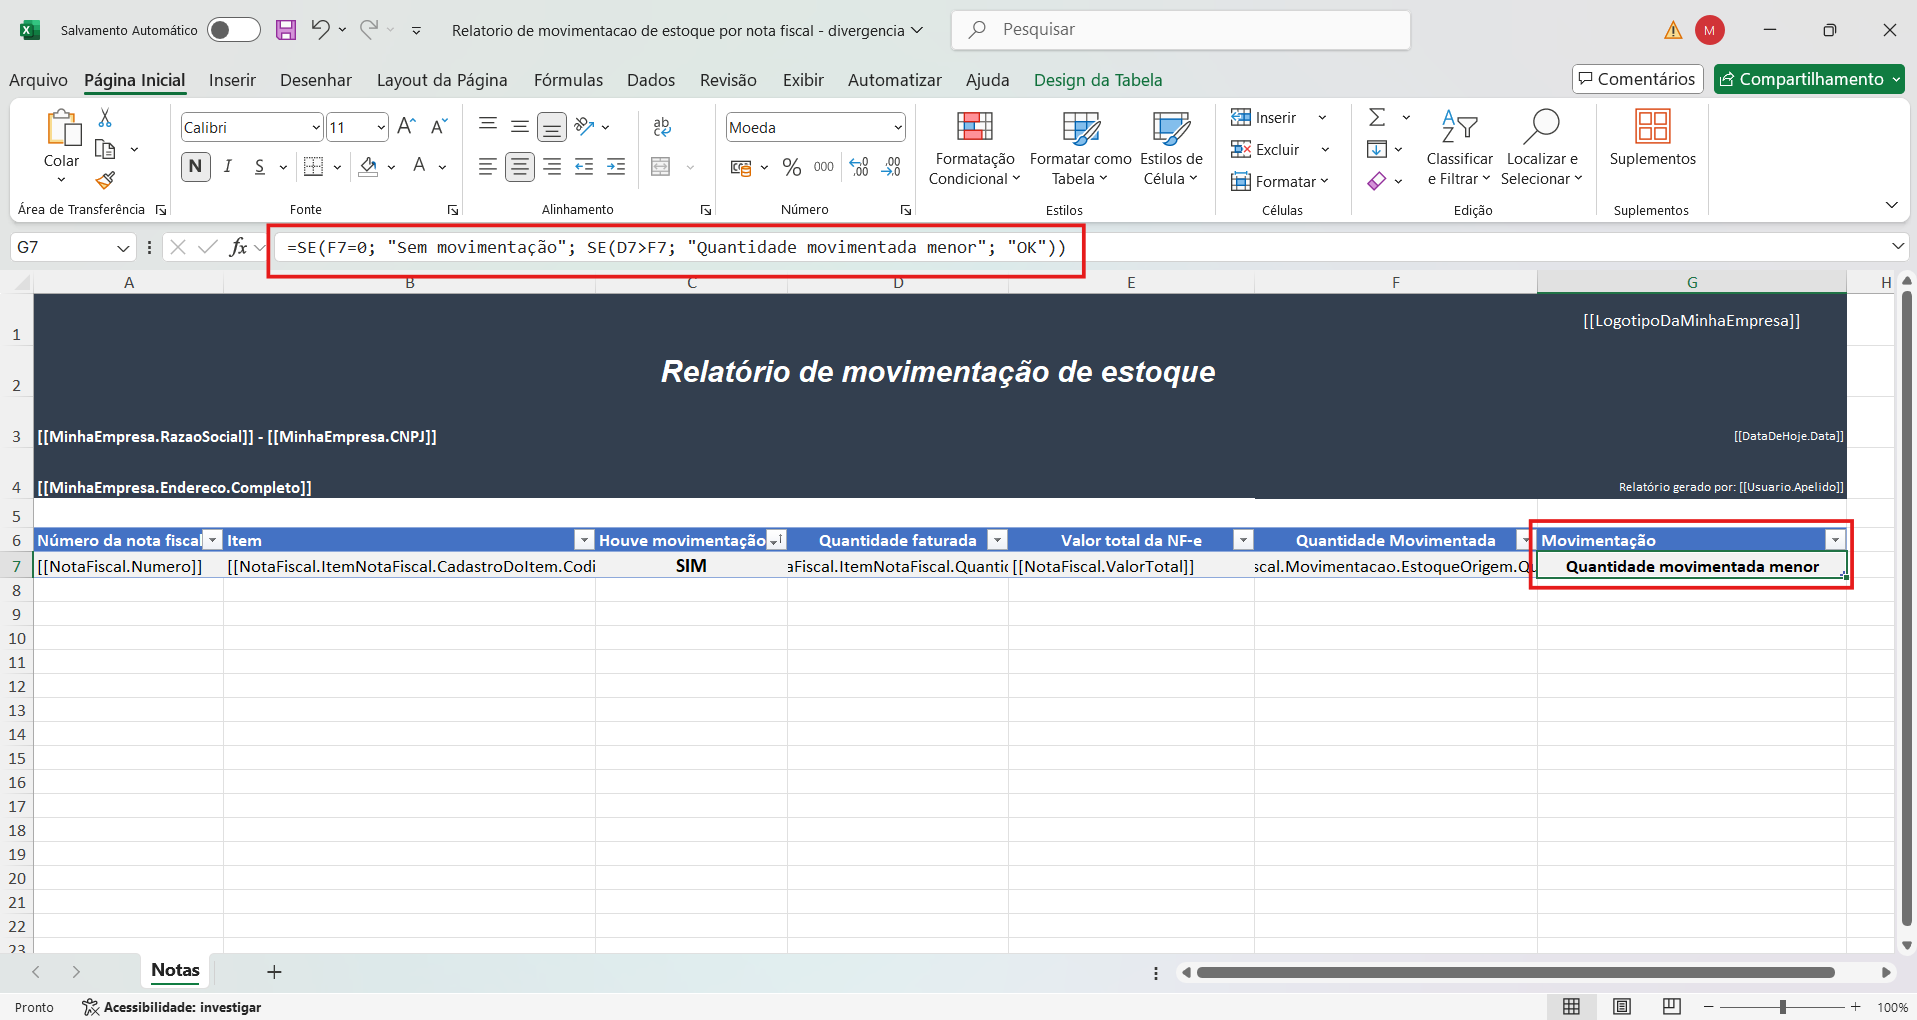Click the Compartilhamento share button
This screenshot has height=1020, width=1917.
tap(1809, 79)
